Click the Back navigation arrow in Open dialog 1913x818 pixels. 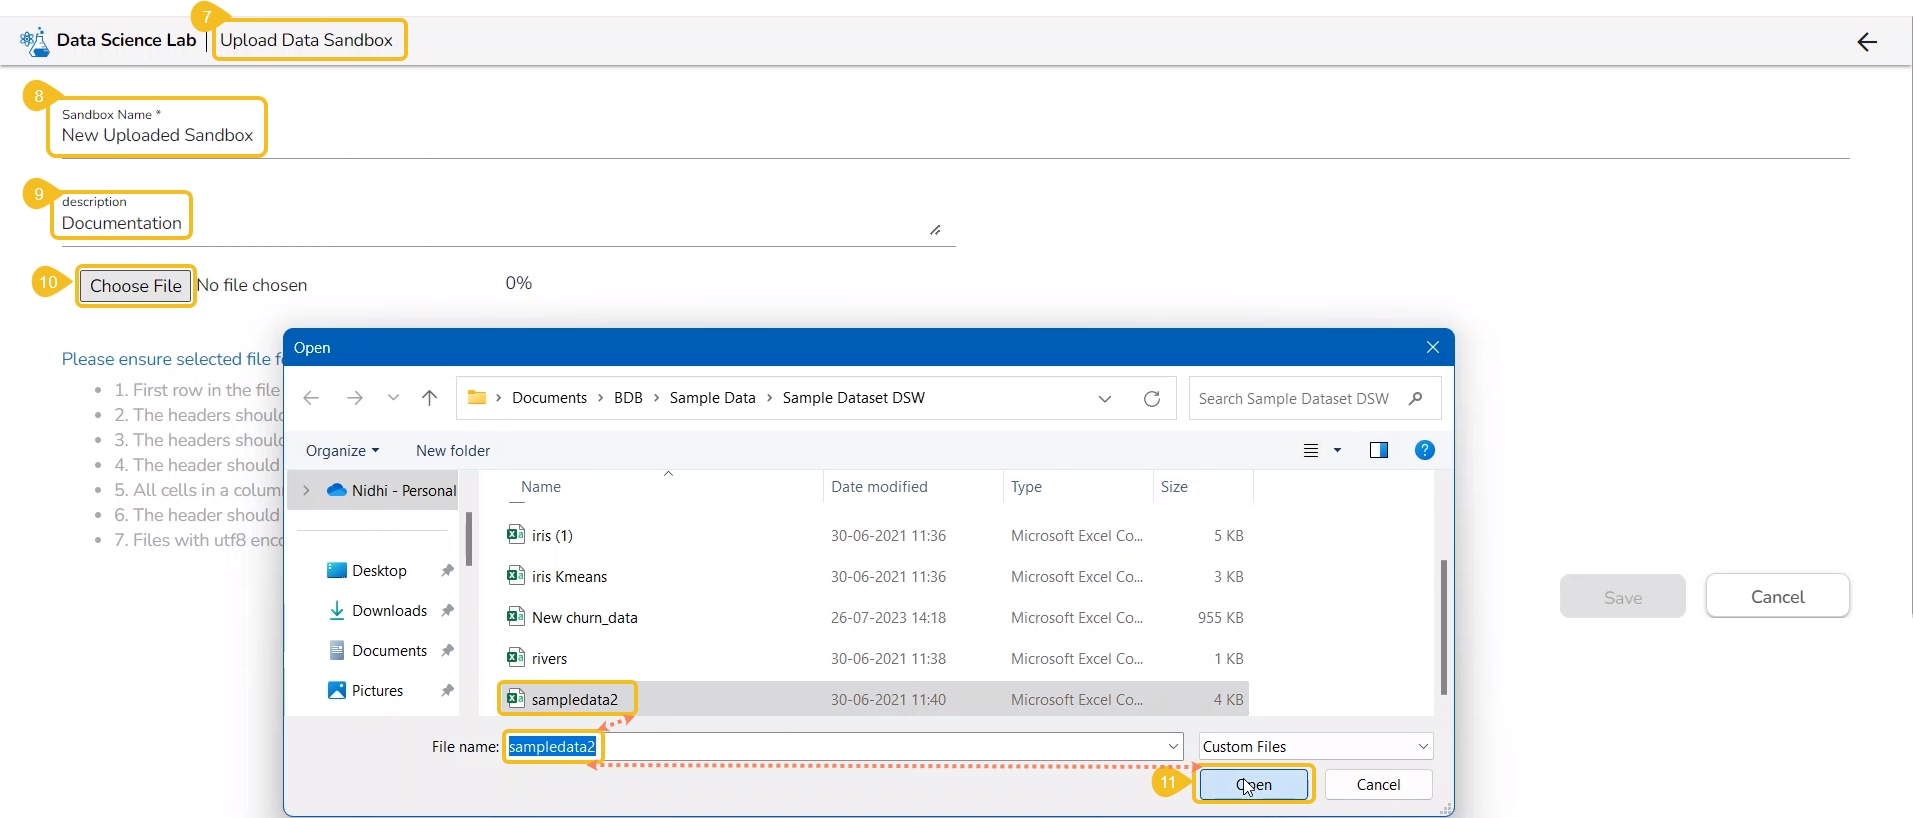[x=311, y=398]
